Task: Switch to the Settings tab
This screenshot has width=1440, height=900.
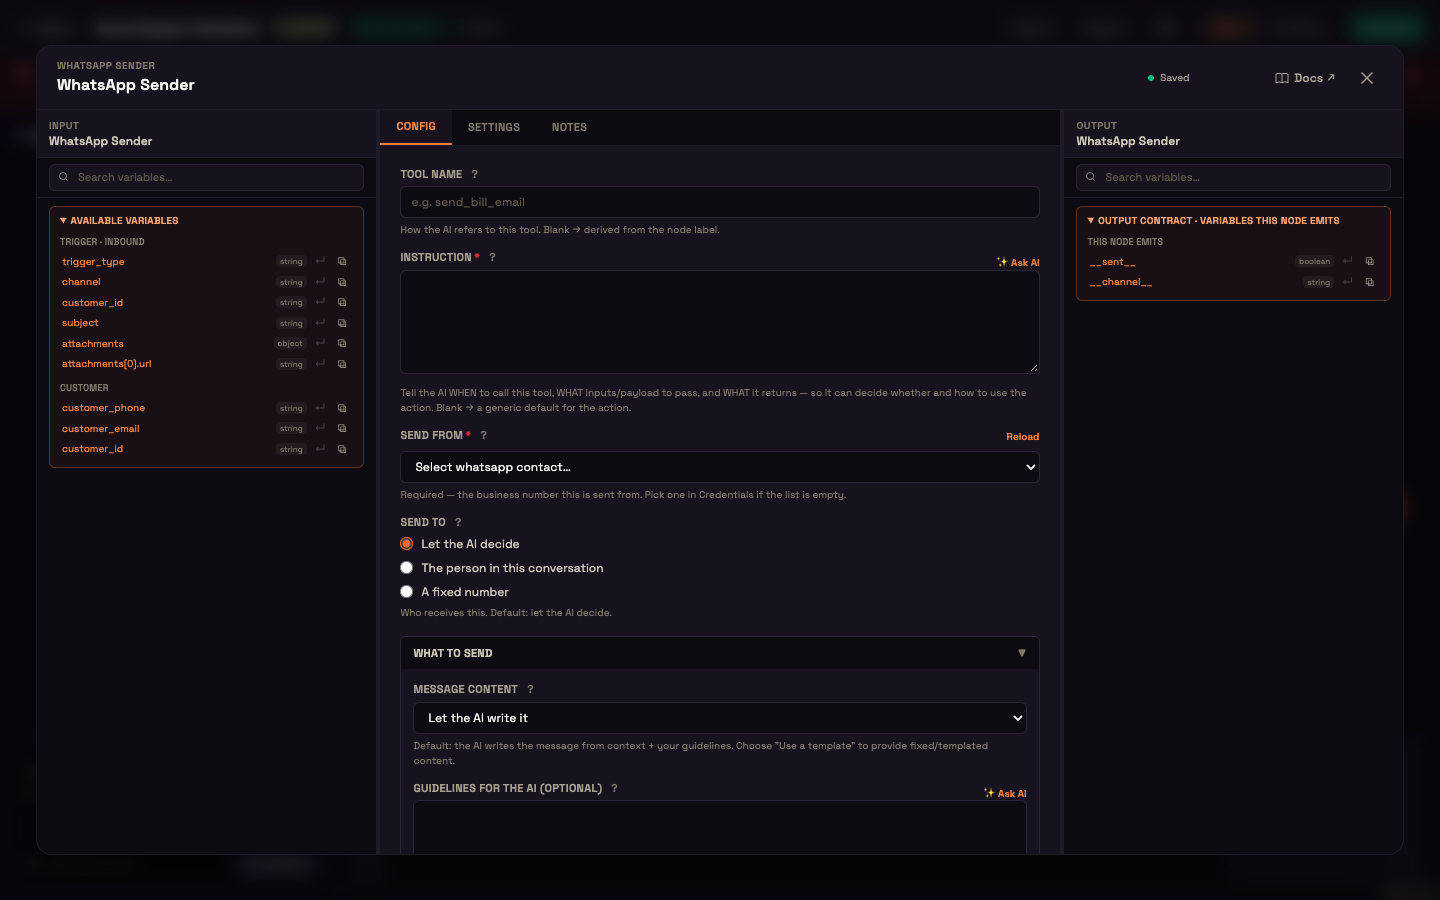Action: pos(494,127)
